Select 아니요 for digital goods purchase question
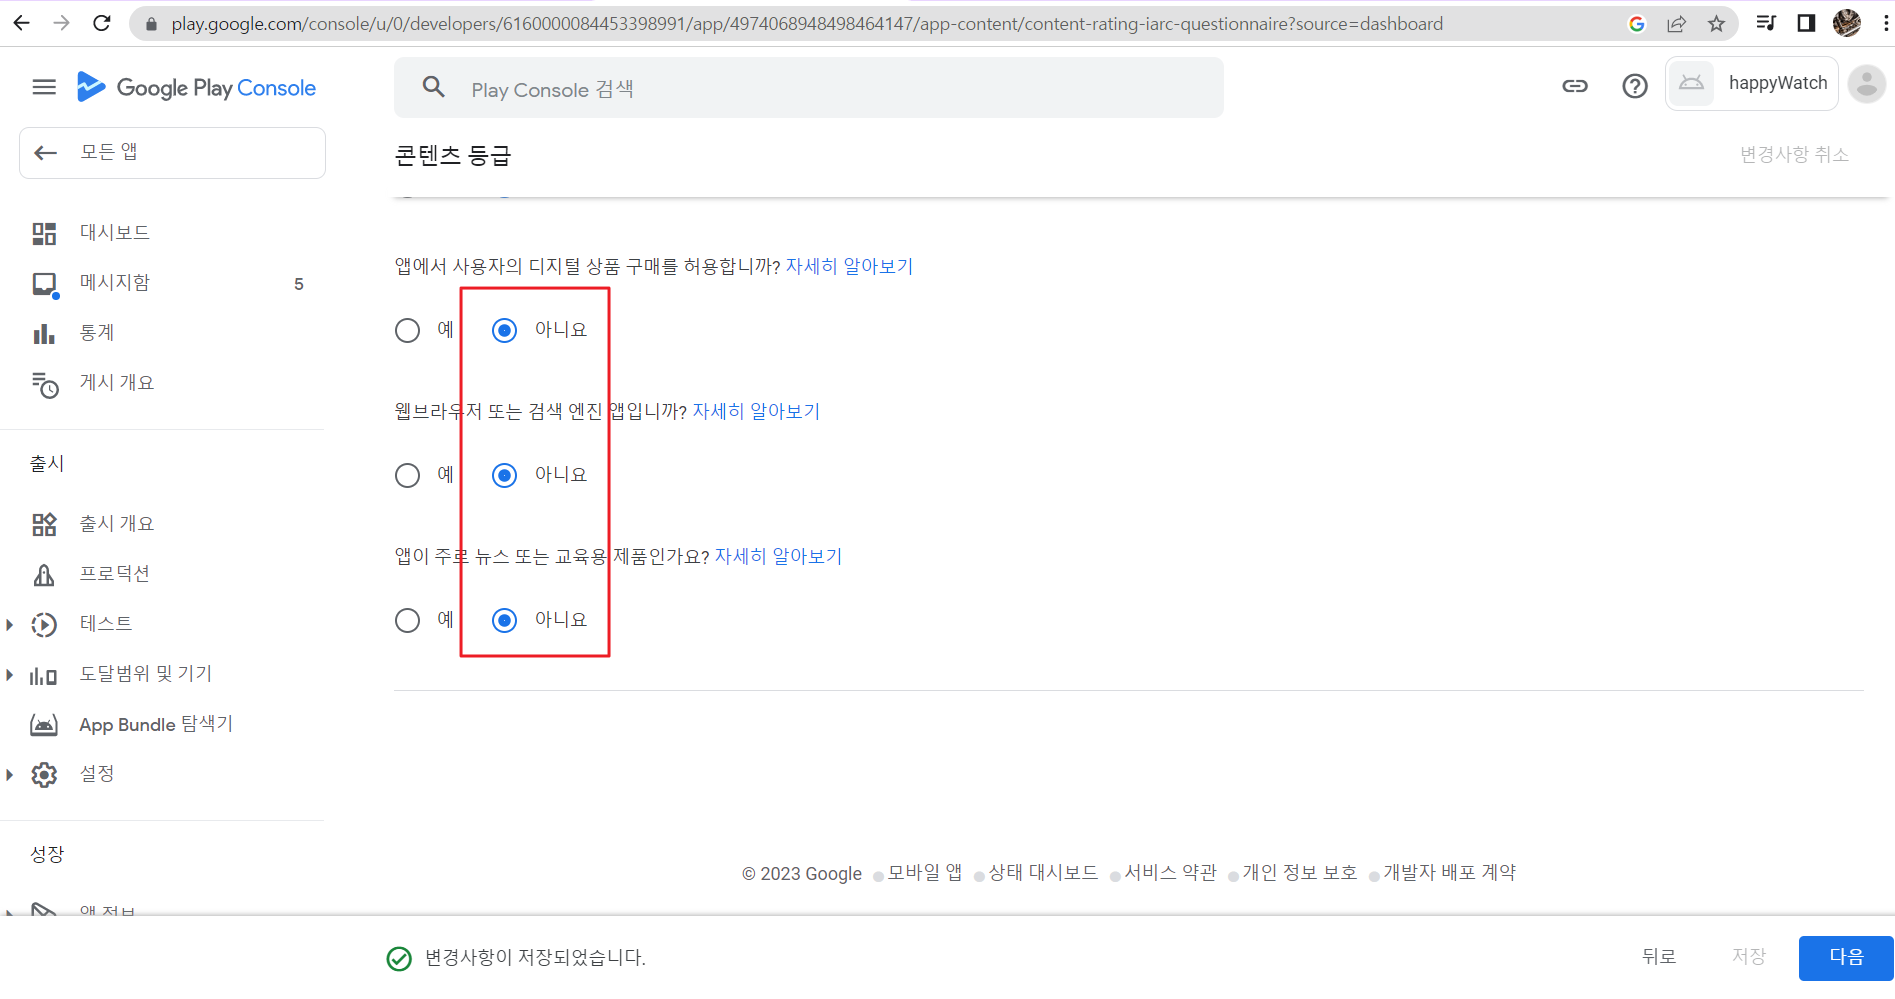1895x999 pixels. (x=505, y=330)
